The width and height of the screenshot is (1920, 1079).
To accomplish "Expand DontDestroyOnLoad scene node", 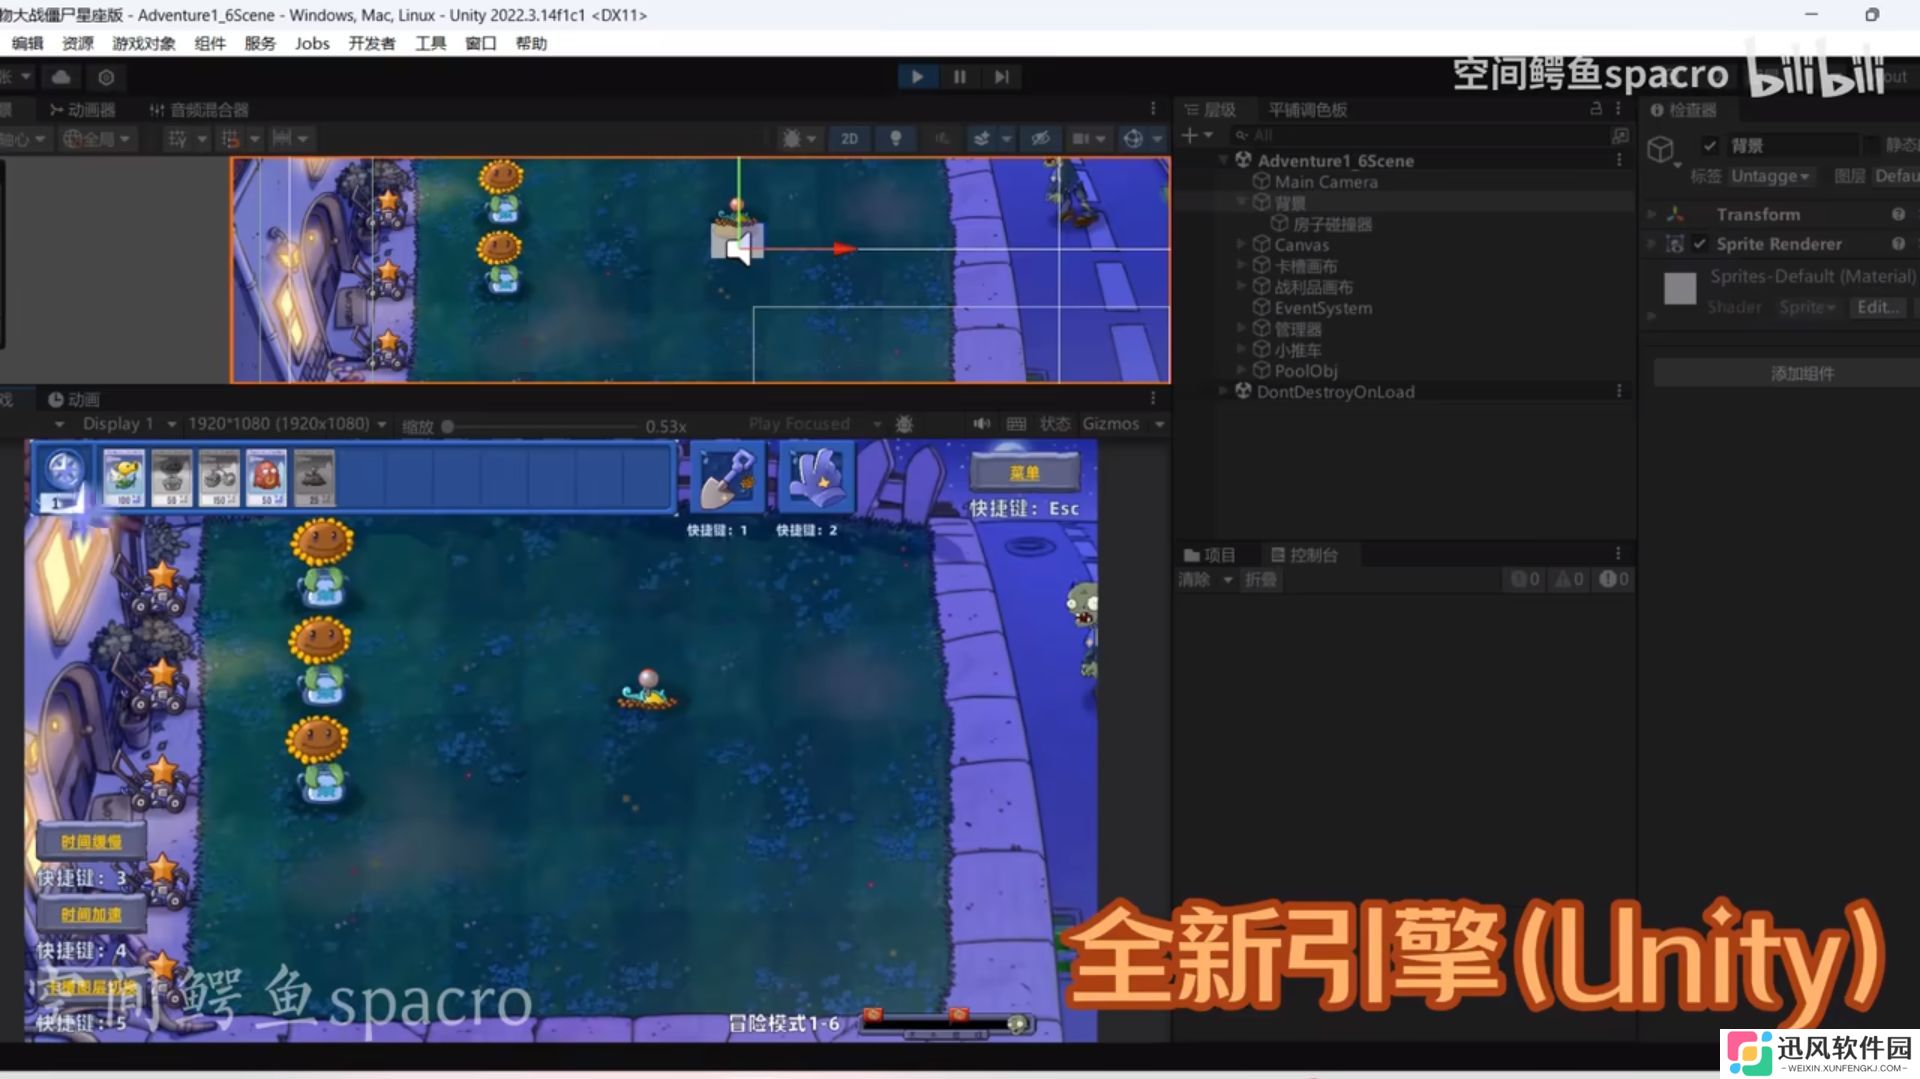I will [x=1223, y=391].
